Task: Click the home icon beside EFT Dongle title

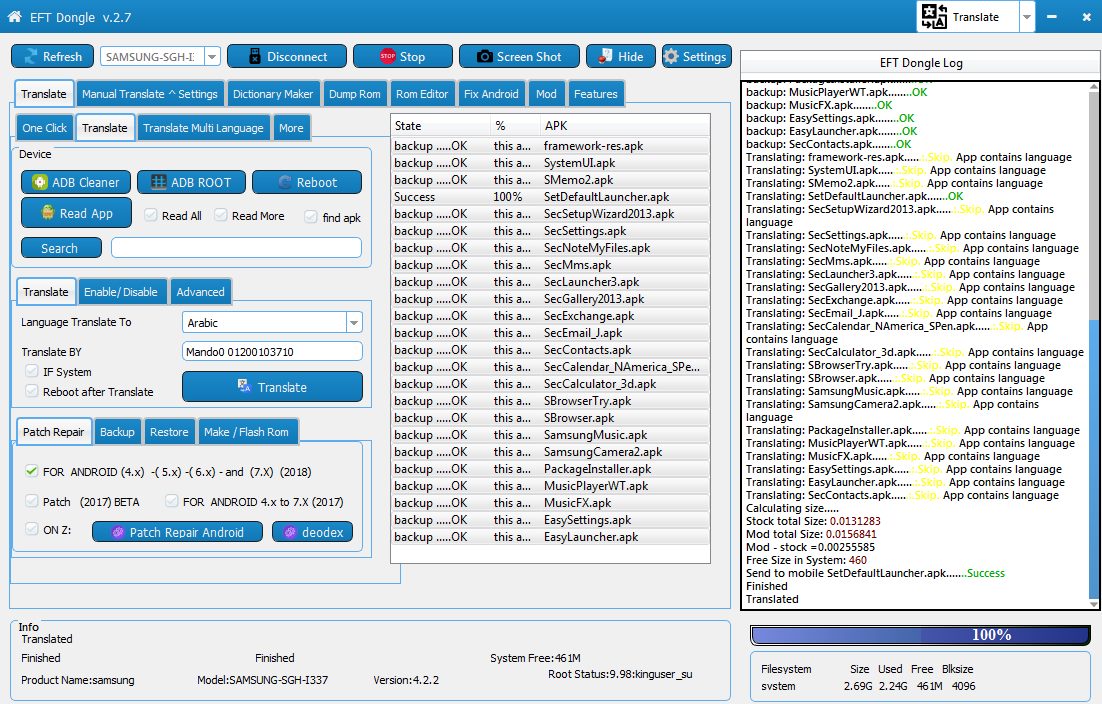Action: click(15, 16)
